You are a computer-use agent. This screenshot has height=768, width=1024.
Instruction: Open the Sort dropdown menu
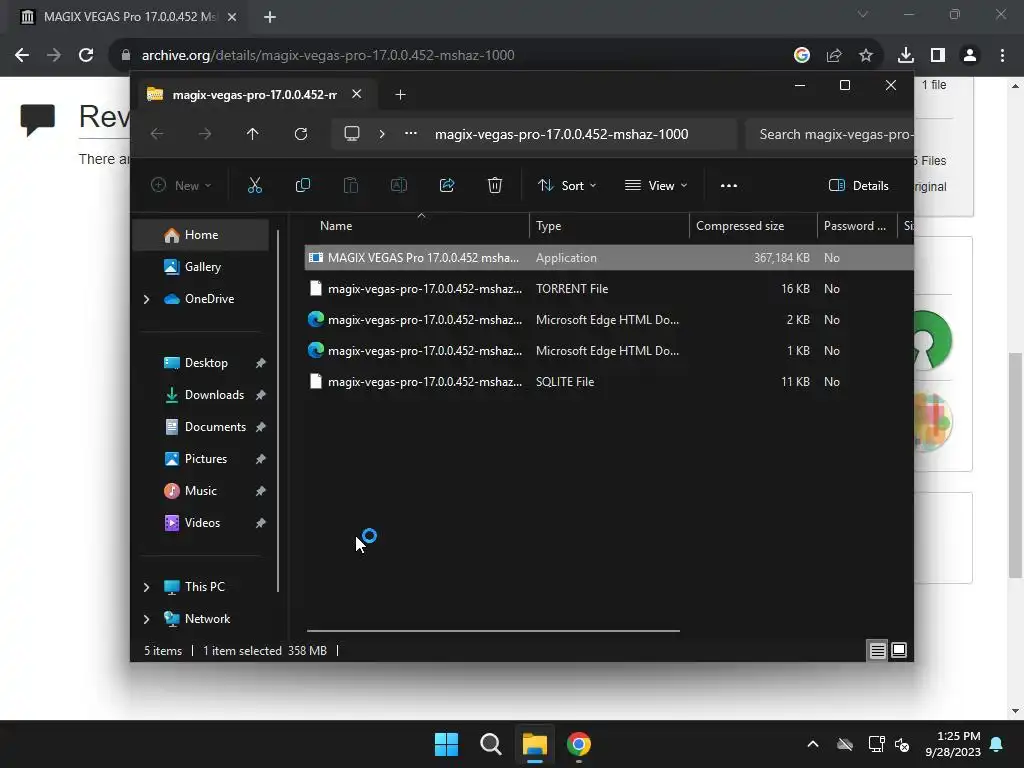[x=567, y=185]
